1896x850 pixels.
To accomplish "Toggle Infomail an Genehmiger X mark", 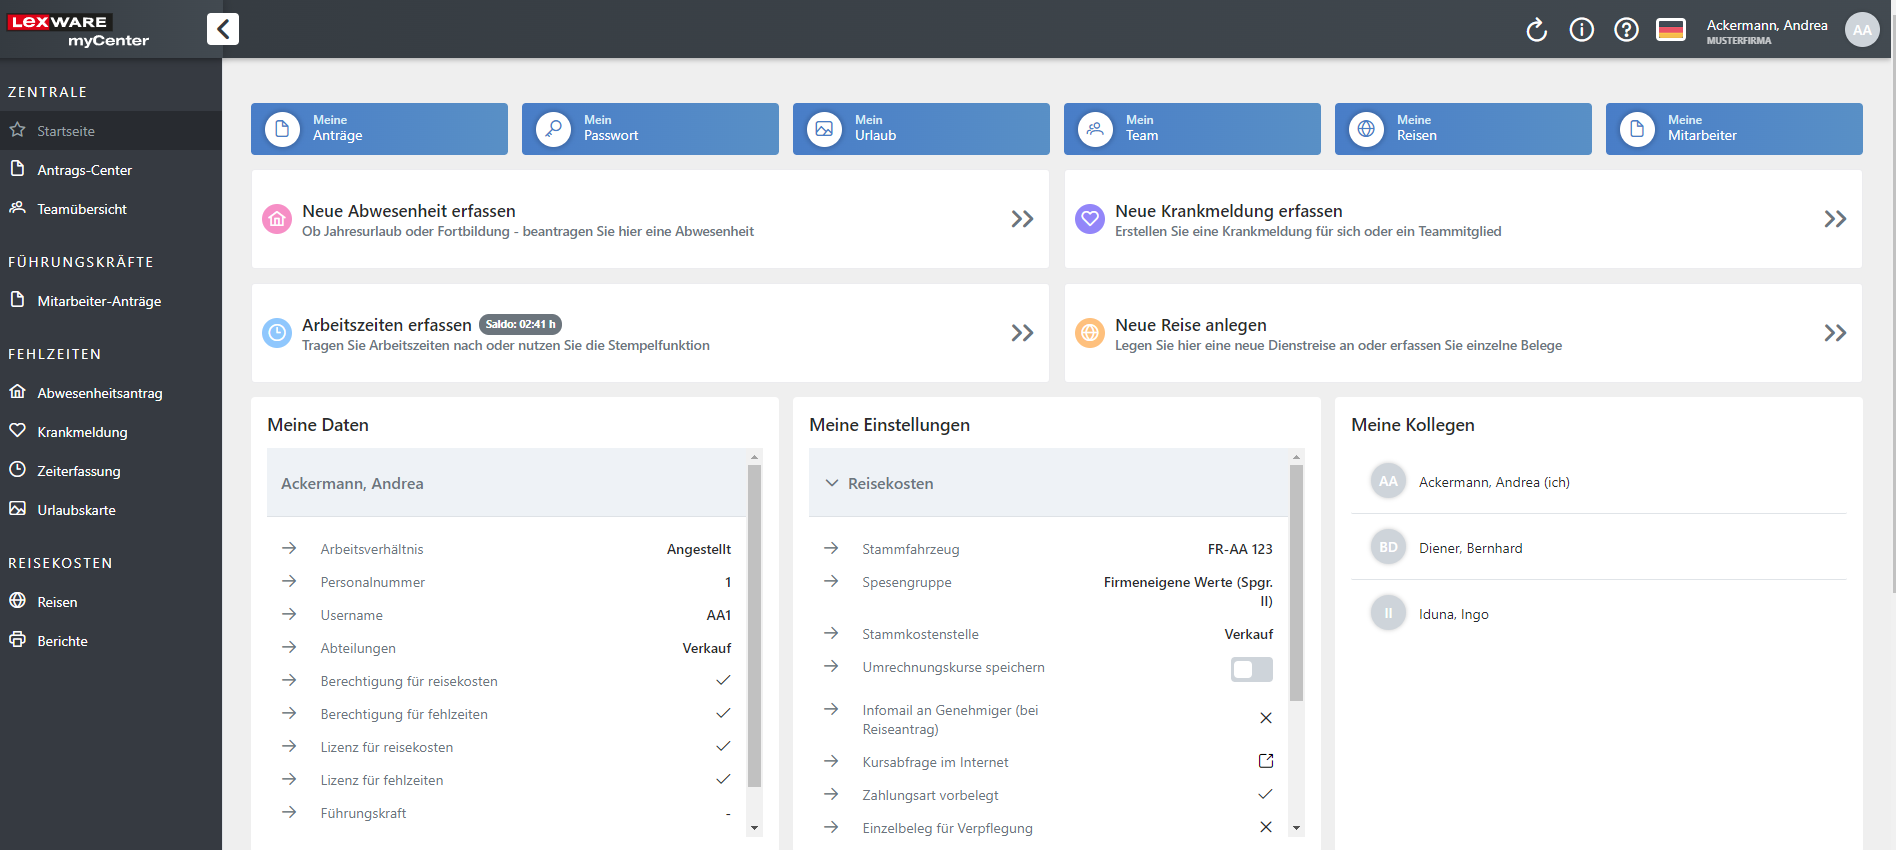I will (1265, 718).
